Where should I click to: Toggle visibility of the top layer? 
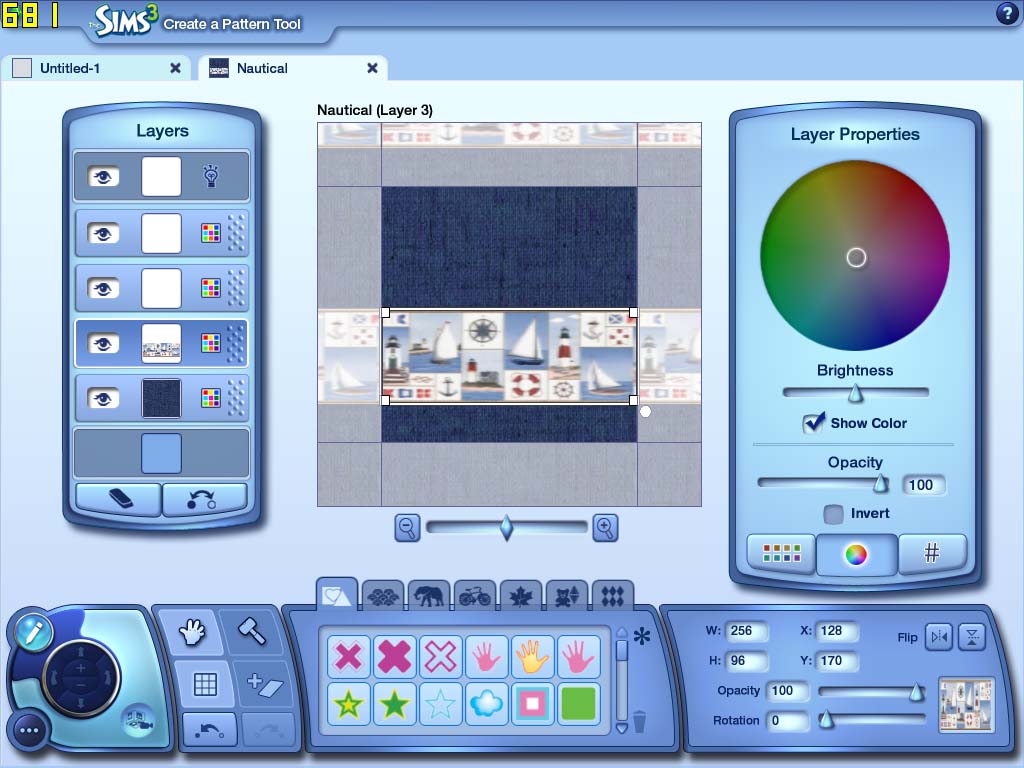pyautogui.click(x=103, y=177)
